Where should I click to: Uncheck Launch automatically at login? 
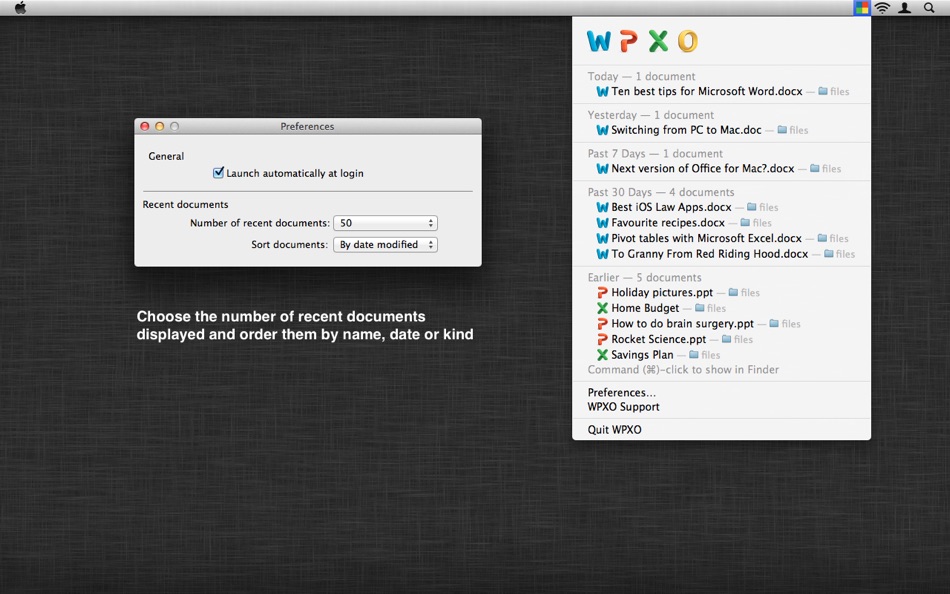[x=219, y=173]
